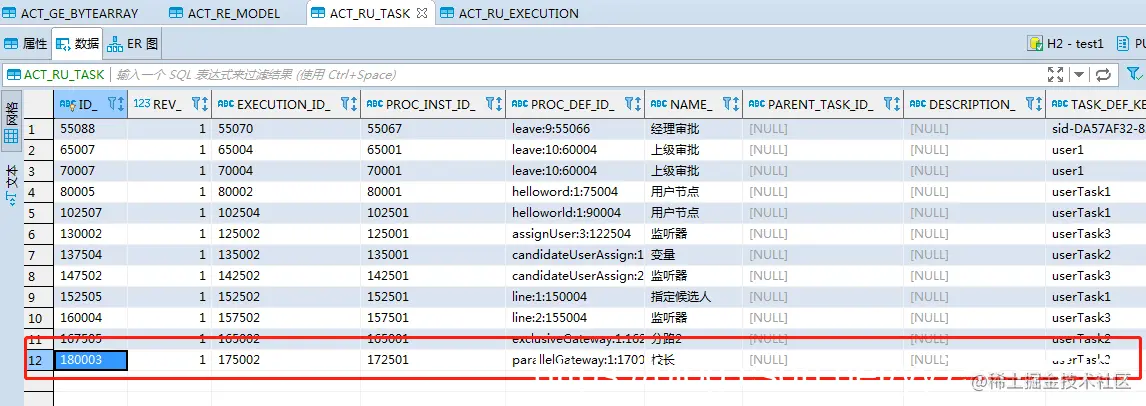
Task: Open the filter history dropdown arrow
Action: click(1079, 74)
